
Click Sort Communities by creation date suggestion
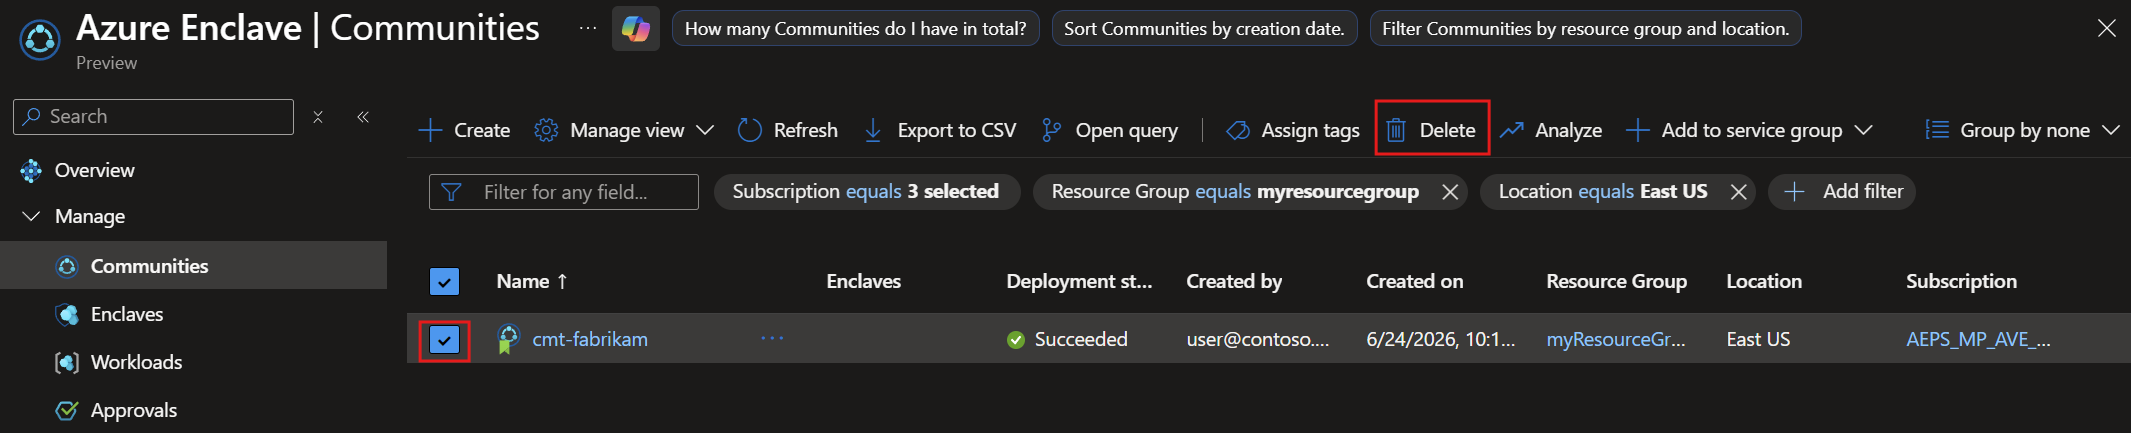pyautogui.click(x=1204, y=28)
